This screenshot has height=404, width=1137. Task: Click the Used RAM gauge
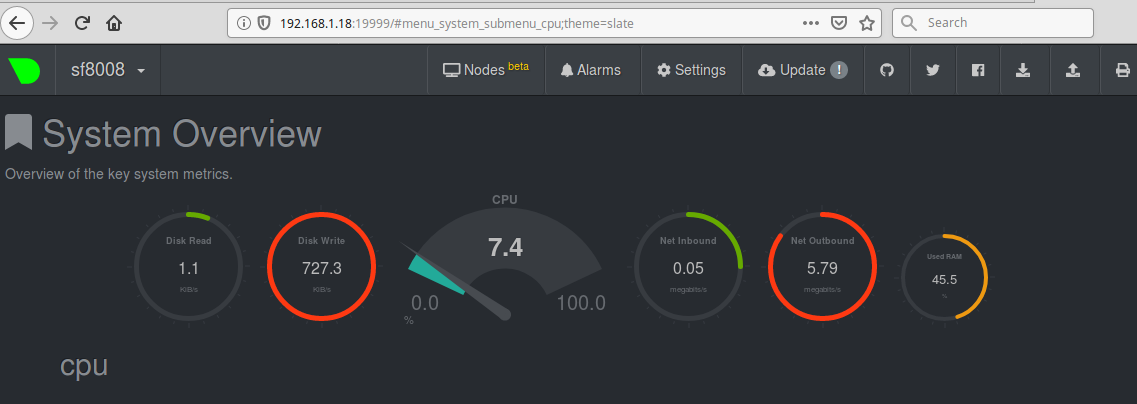[944, 278]
